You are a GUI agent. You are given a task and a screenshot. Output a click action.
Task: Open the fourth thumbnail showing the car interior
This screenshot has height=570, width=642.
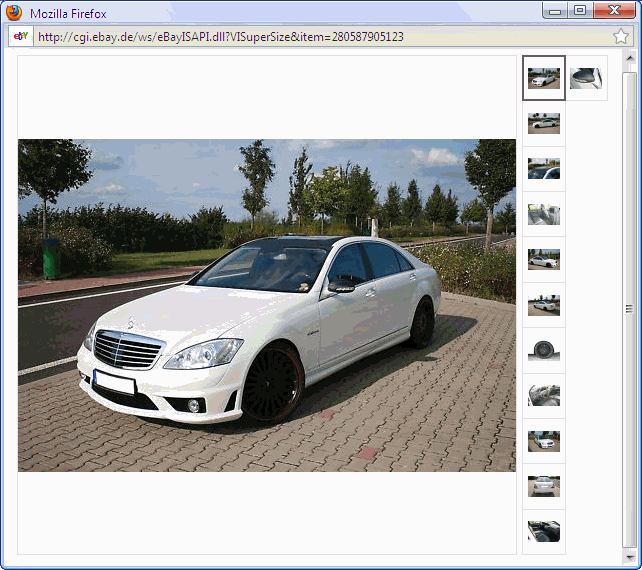(x=544, y=214)
